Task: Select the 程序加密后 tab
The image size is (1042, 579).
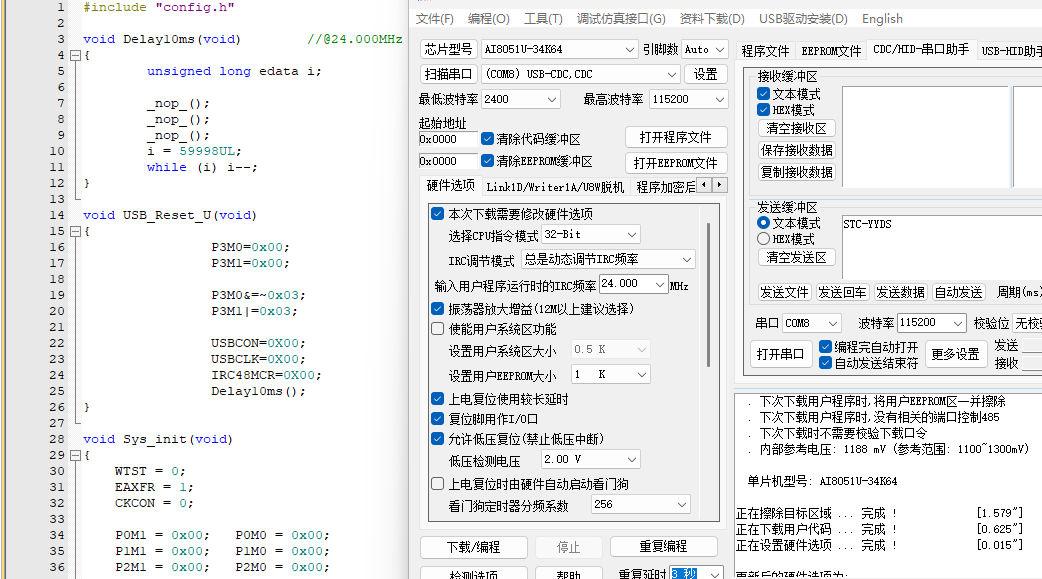Action: [x=665, y=187]
